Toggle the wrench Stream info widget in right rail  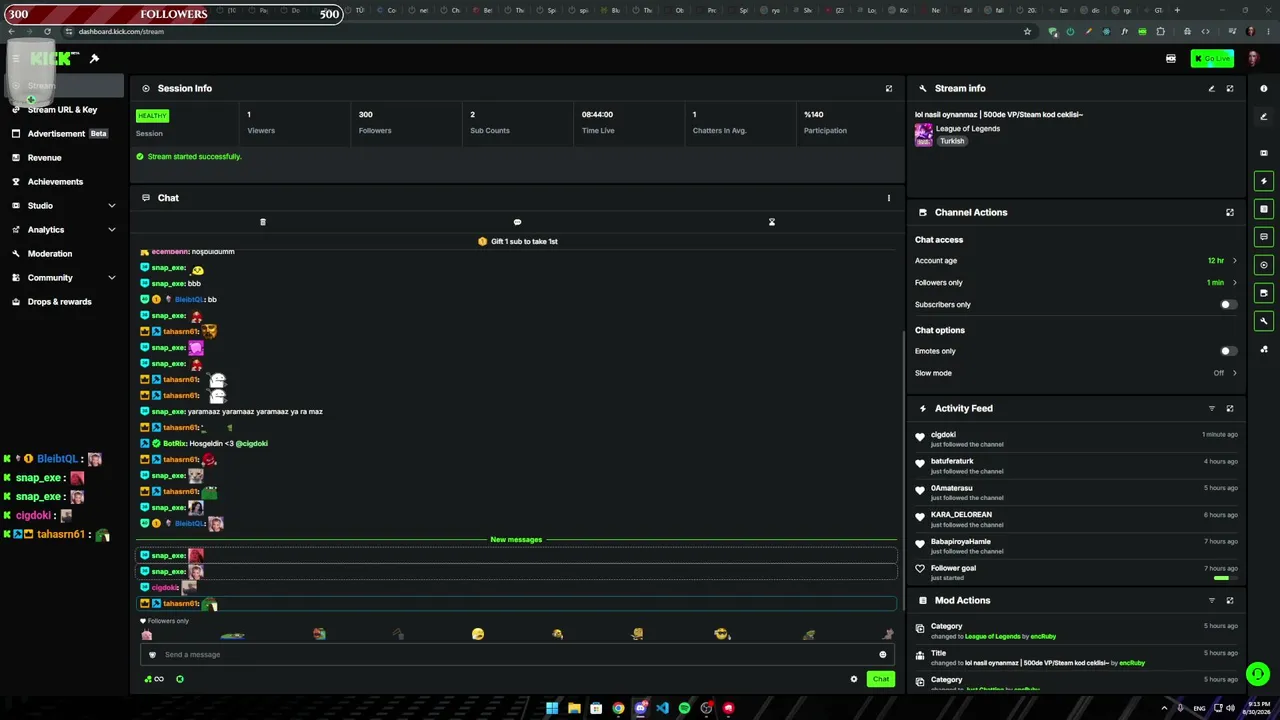pyautogui.click(x=1264, y=321)
